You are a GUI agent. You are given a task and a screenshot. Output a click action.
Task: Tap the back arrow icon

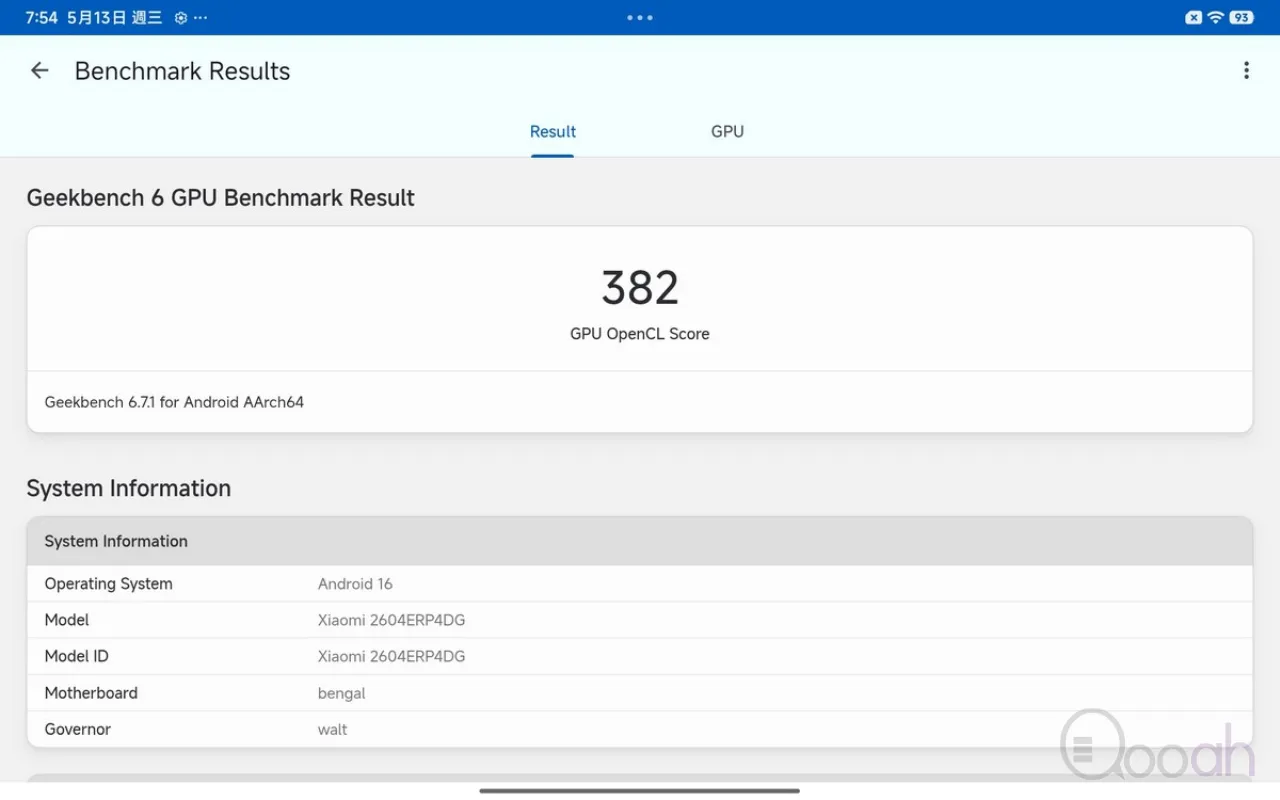coord(39,70)
